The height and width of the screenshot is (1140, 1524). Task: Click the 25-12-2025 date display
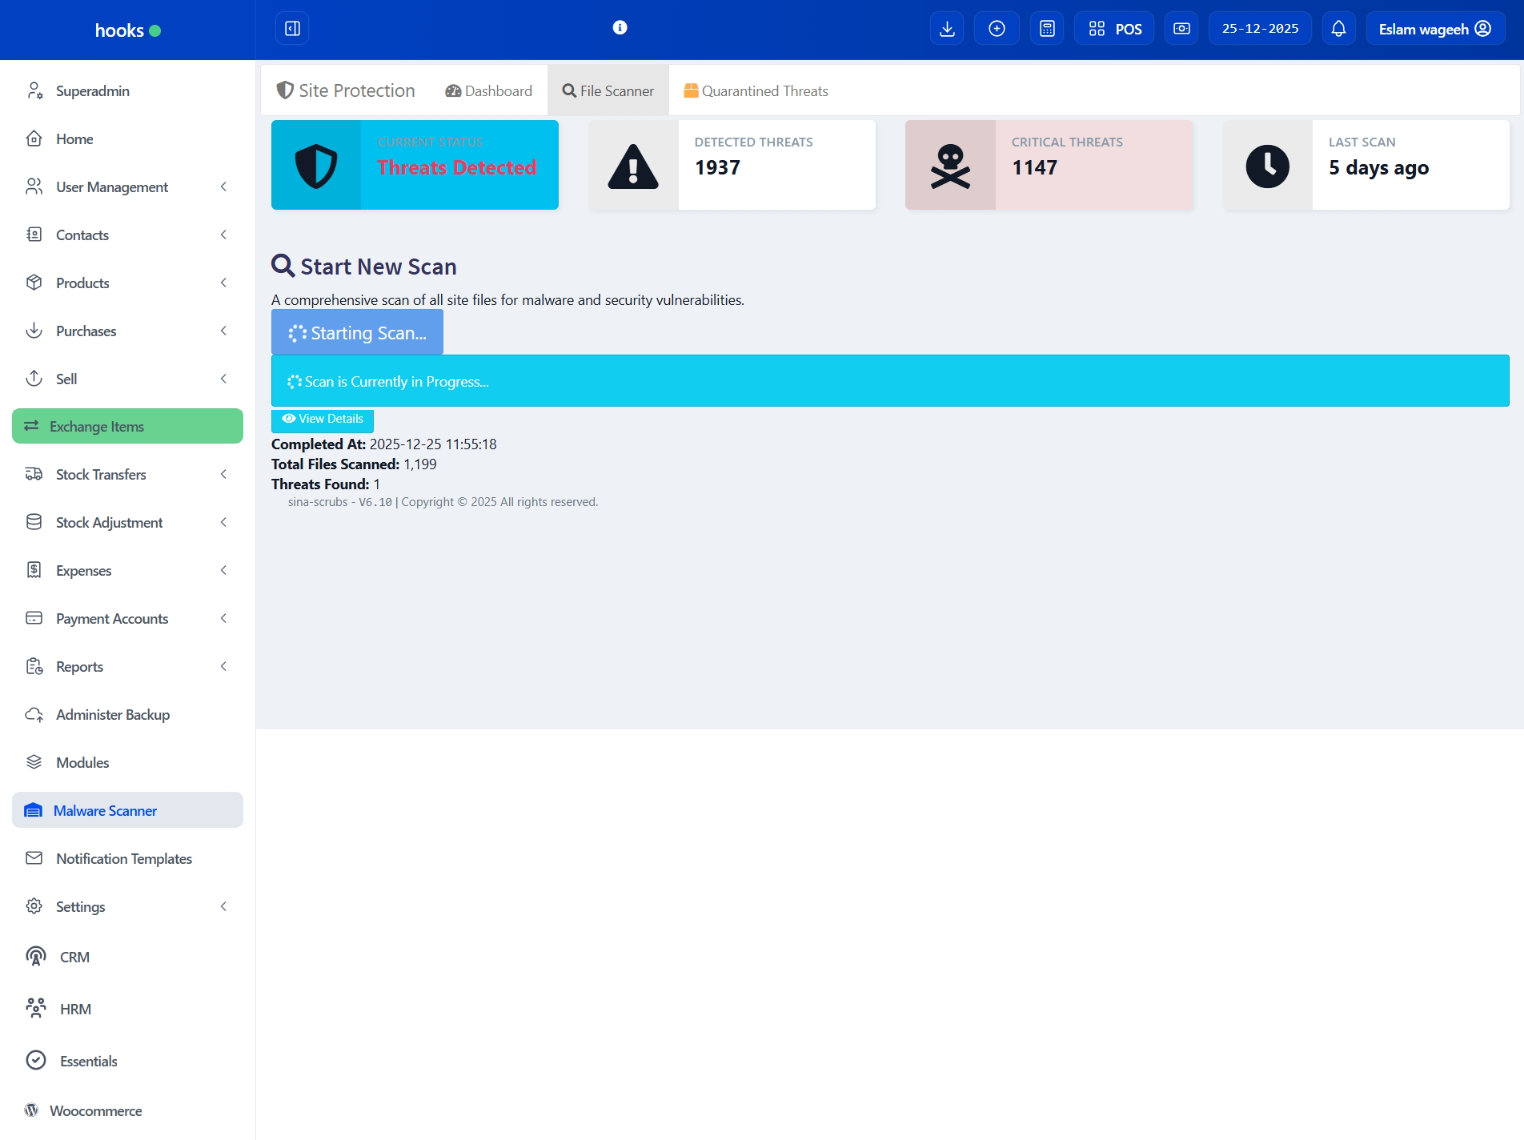pyautogui.click(x=1259, y=29)
